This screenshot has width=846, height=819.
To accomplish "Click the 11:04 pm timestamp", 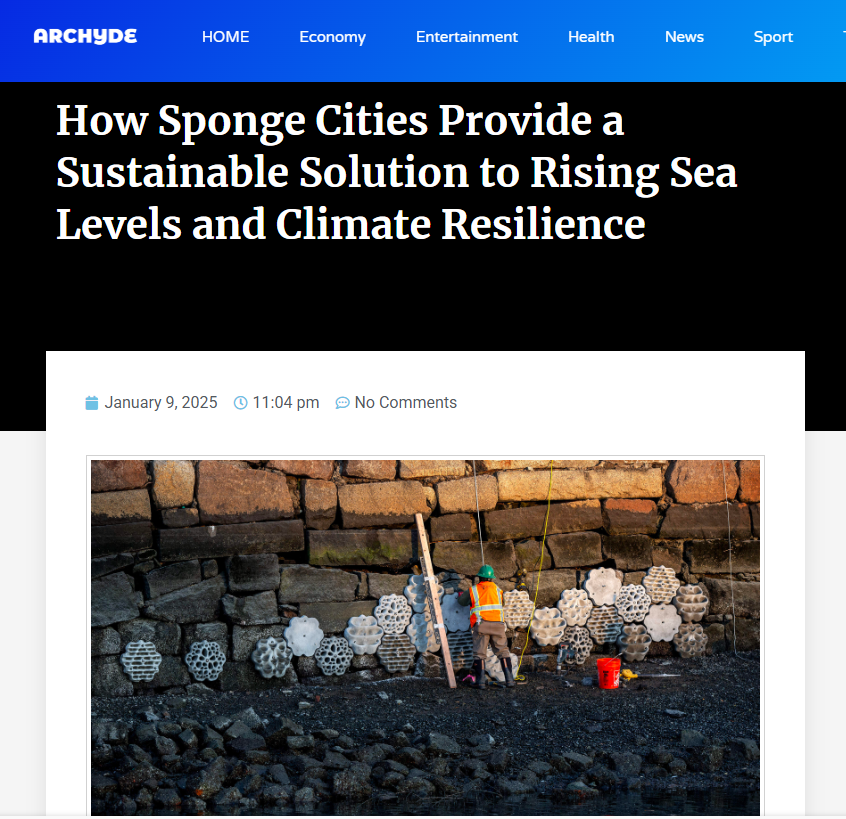I will point(286,402).
